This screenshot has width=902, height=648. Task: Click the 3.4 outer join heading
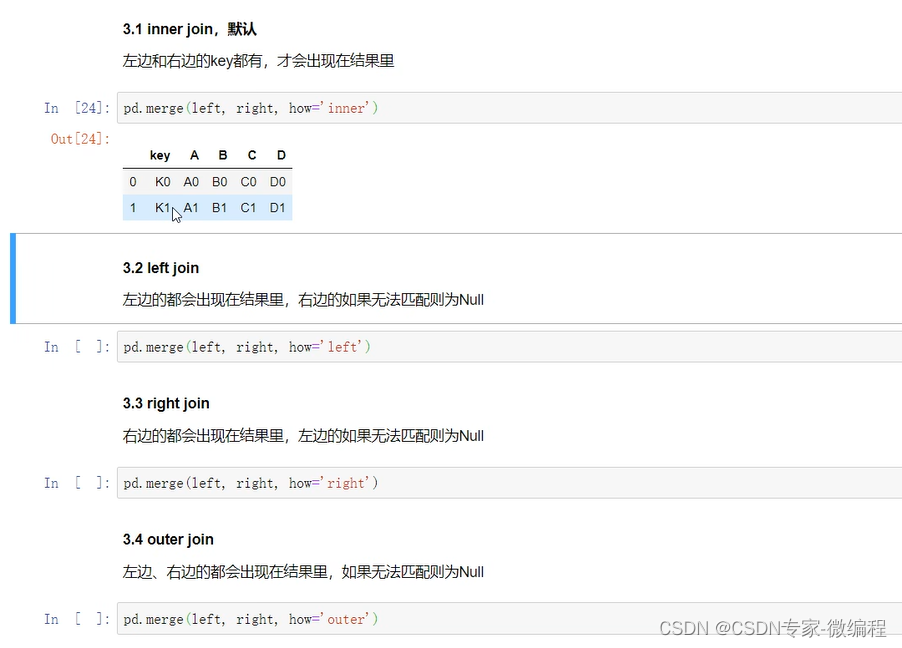tap(168, 539)
